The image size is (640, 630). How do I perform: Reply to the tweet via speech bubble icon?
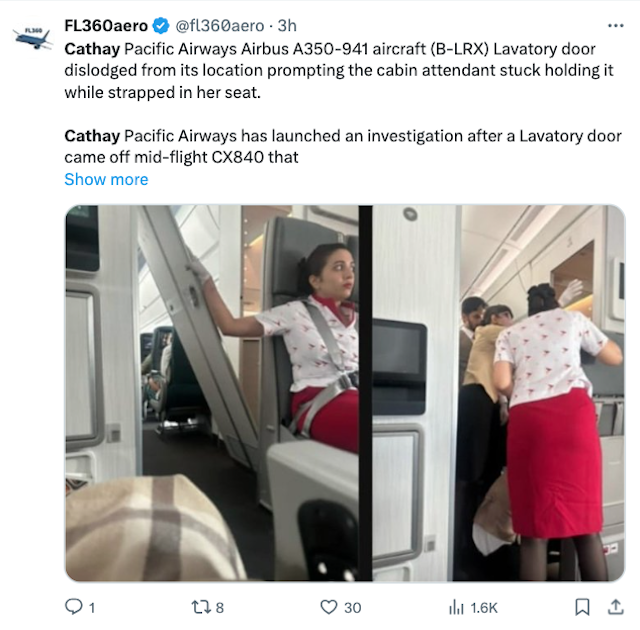[74, 606]
